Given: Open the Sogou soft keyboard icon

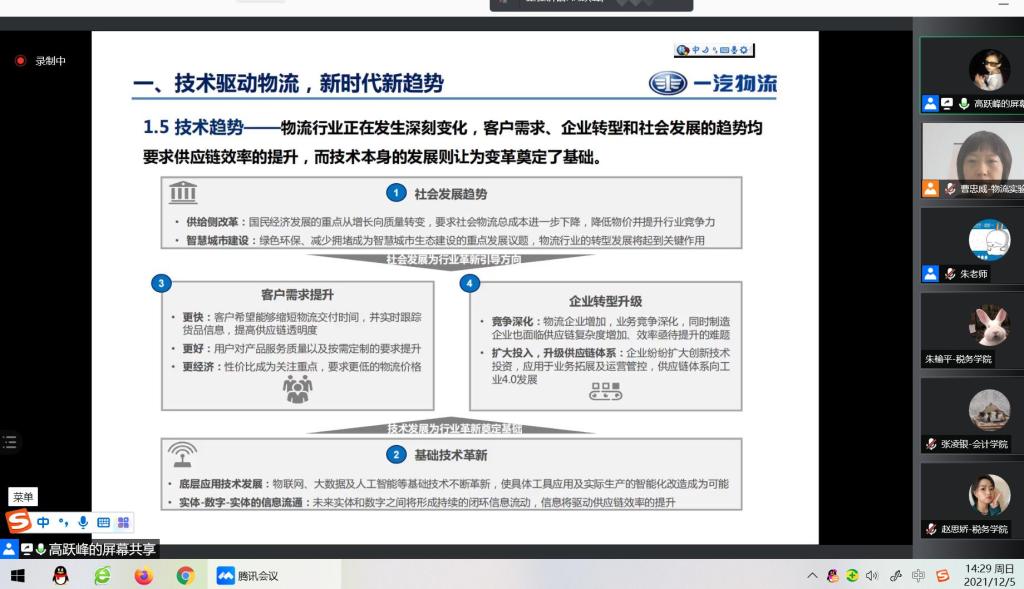Looking at the screenshot, I should (103, 522).
